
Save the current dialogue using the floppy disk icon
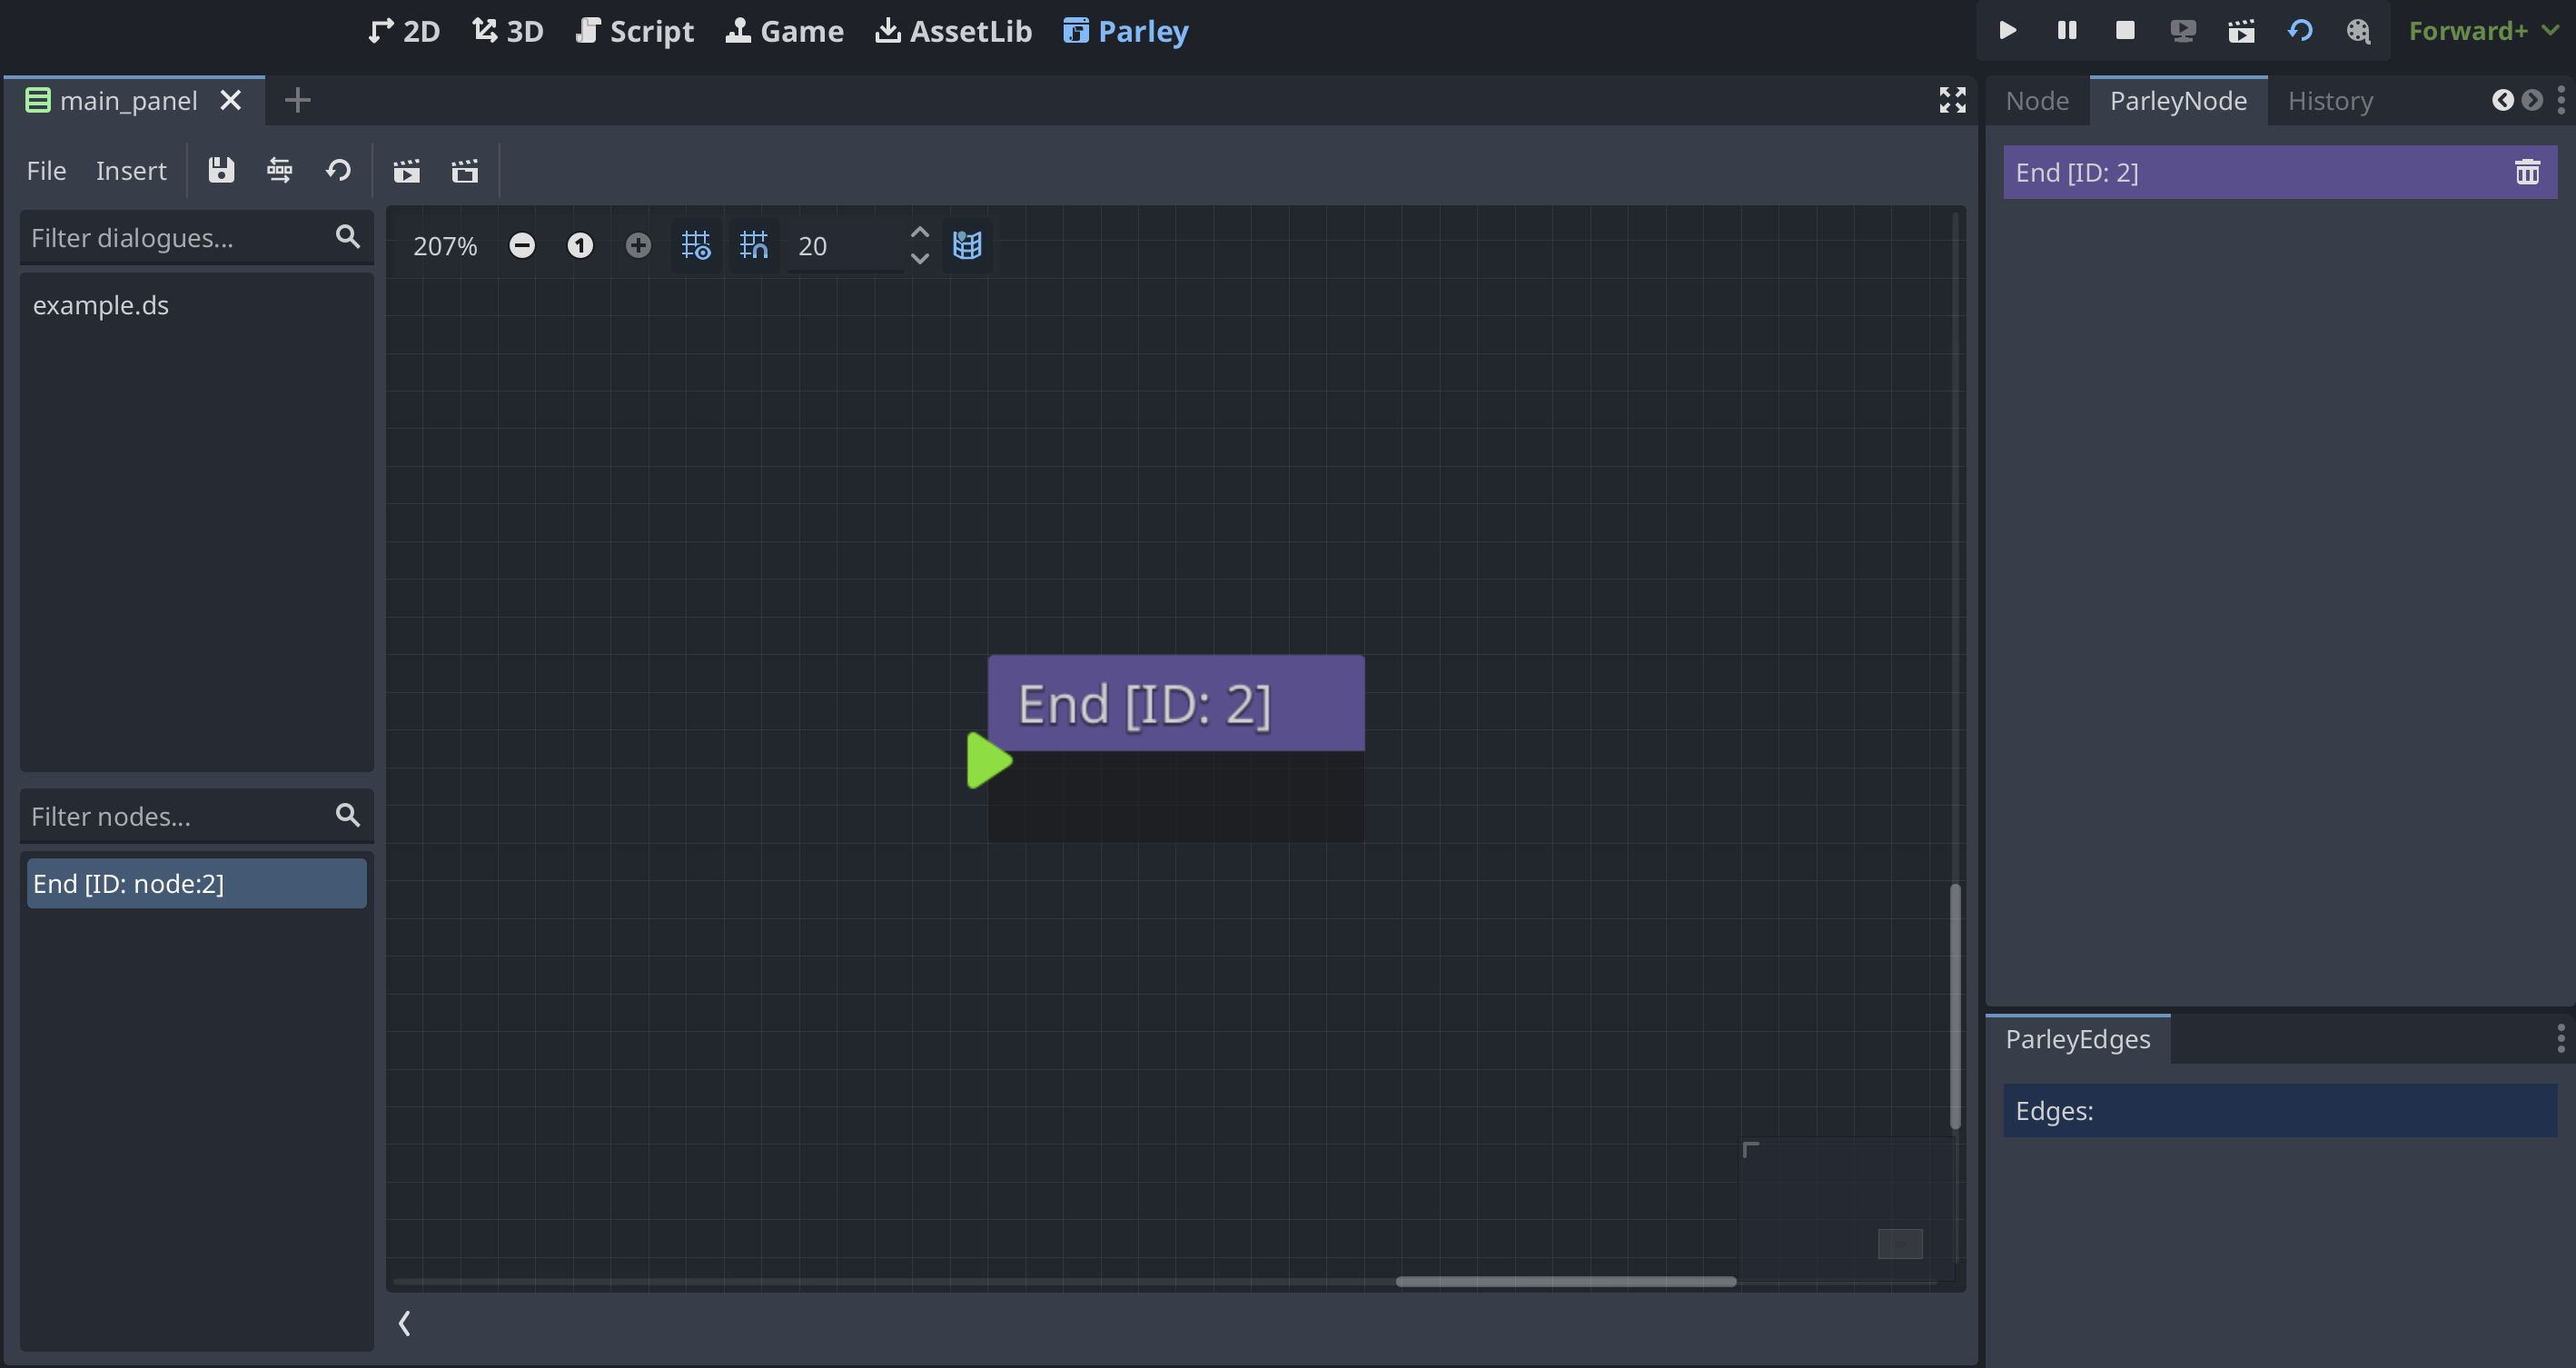(221, 170)
